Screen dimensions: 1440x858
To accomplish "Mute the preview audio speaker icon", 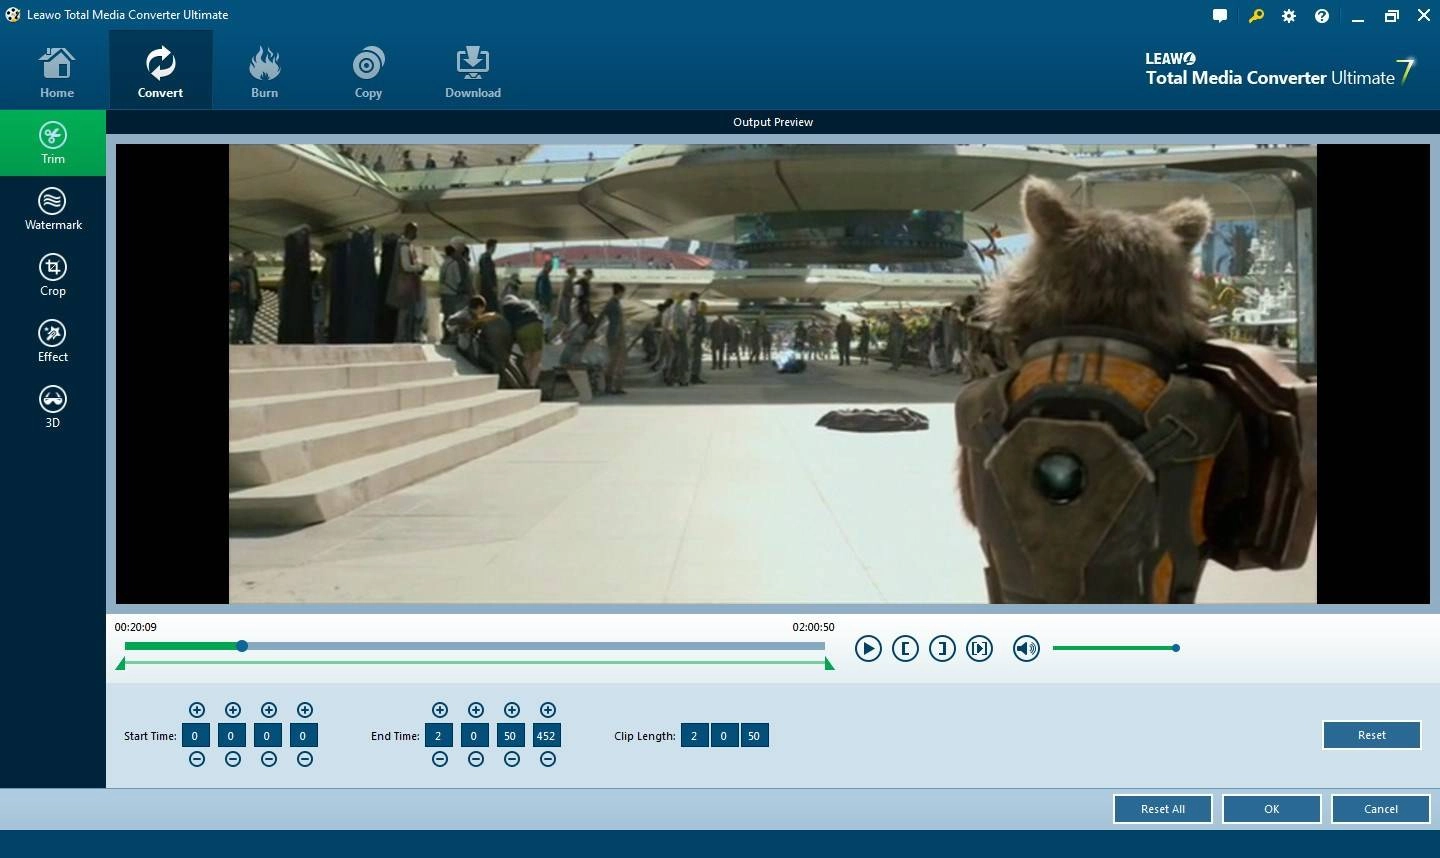I will tap(1026, 648).
